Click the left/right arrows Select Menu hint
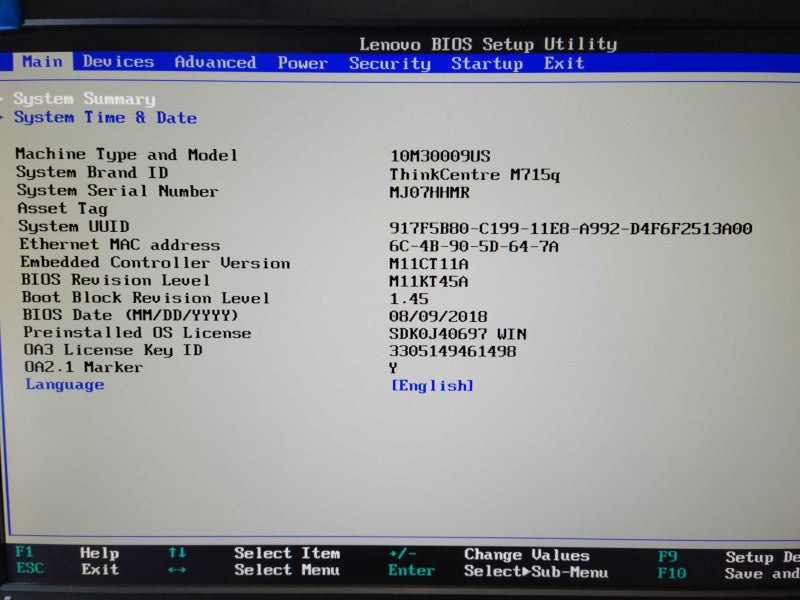The height and width of the screenshot is (600, 800). click(x=254, y=569)
